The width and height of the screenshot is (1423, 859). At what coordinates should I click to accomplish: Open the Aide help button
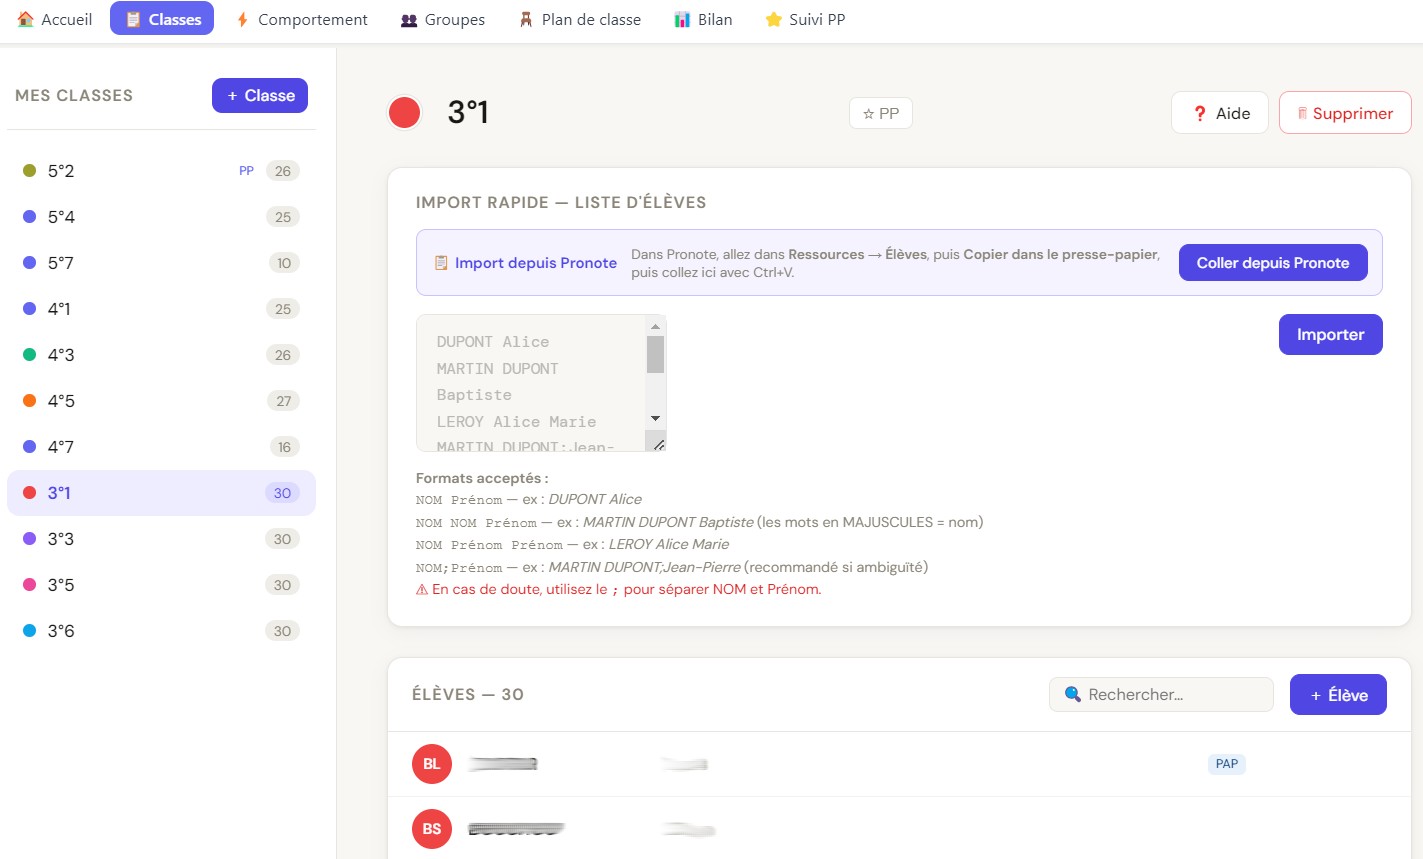click(1219, 113)
